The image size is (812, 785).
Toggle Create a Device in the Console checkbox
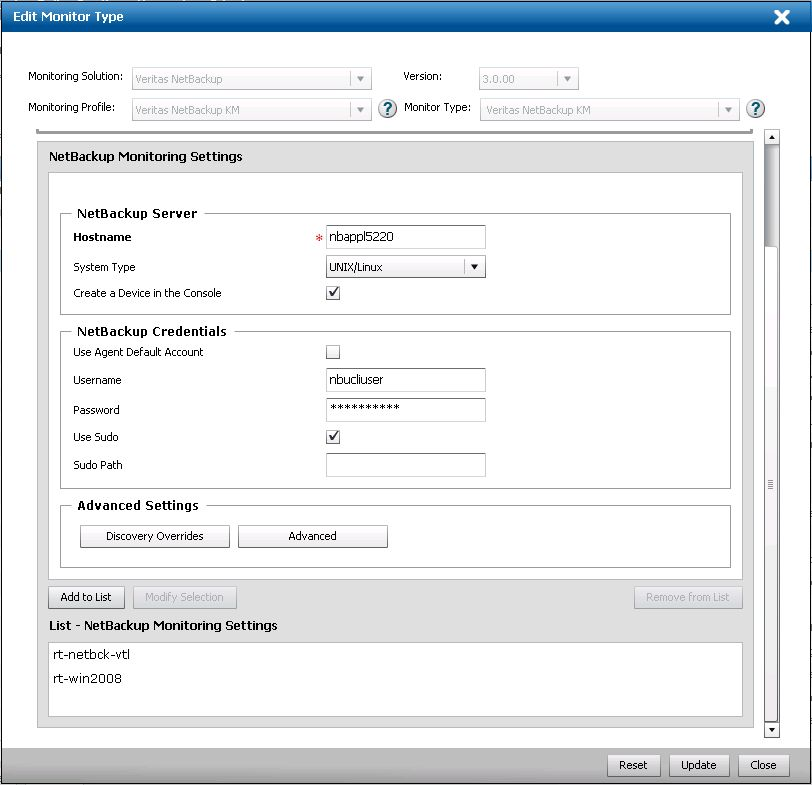334,293
